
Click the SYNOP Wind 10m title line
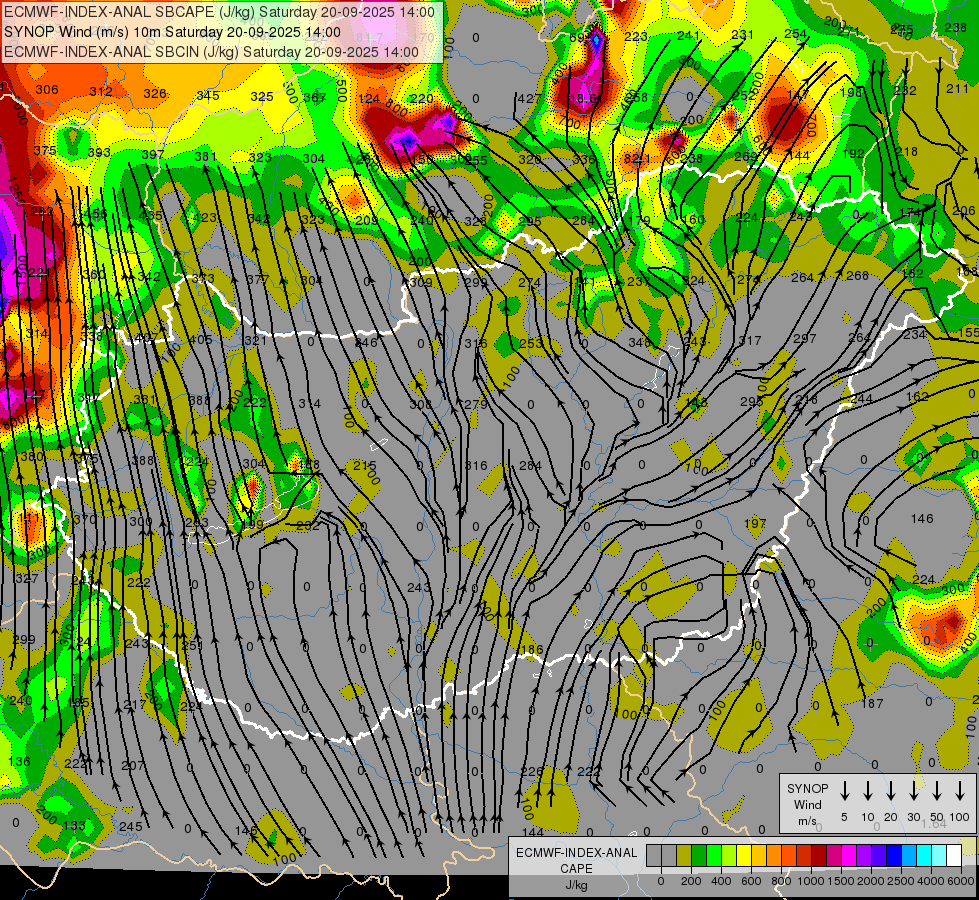pyautogui.click(x=172, y=32)
